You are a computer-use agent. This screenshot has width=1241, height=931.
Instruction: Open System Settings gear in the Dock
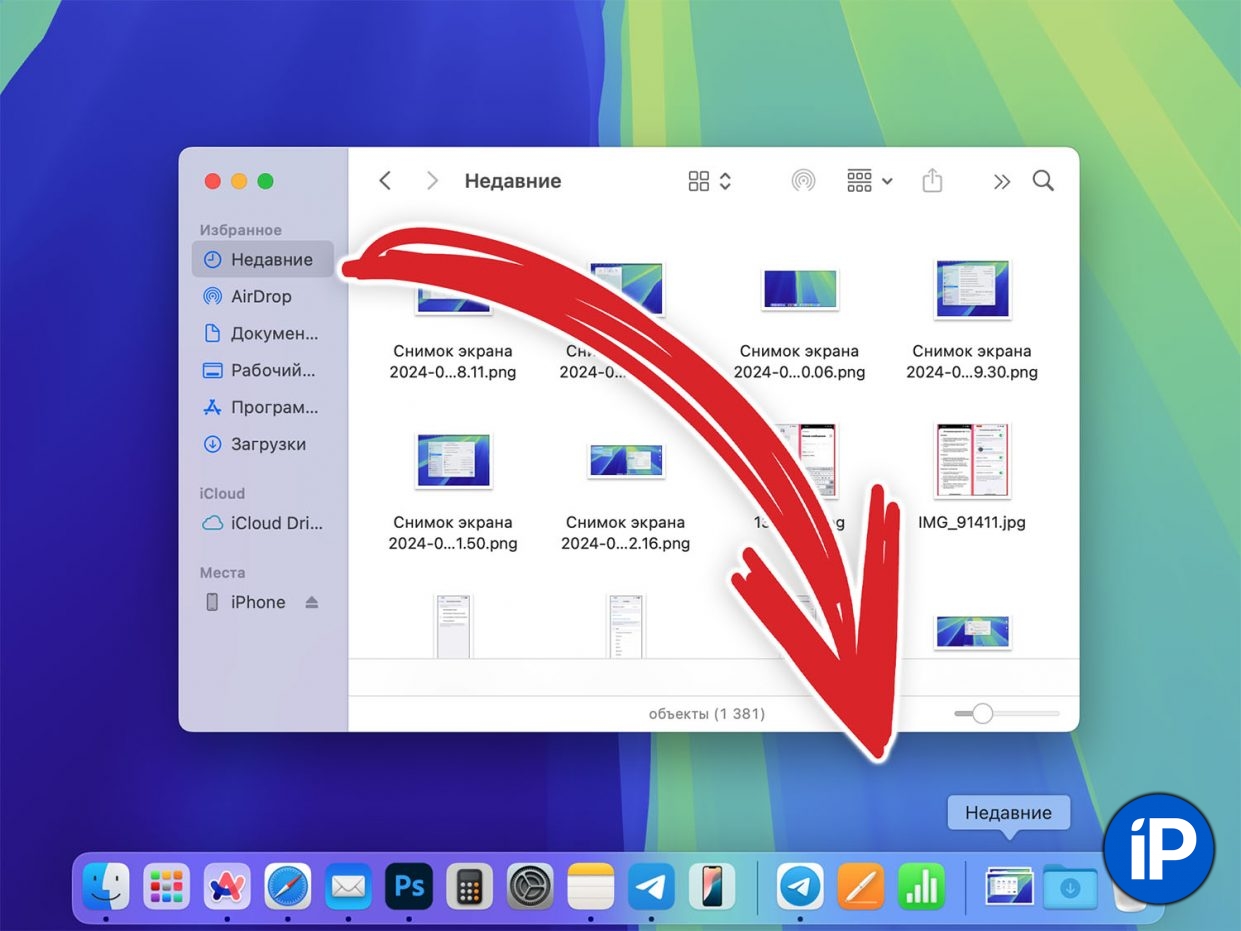pos(530,885)
